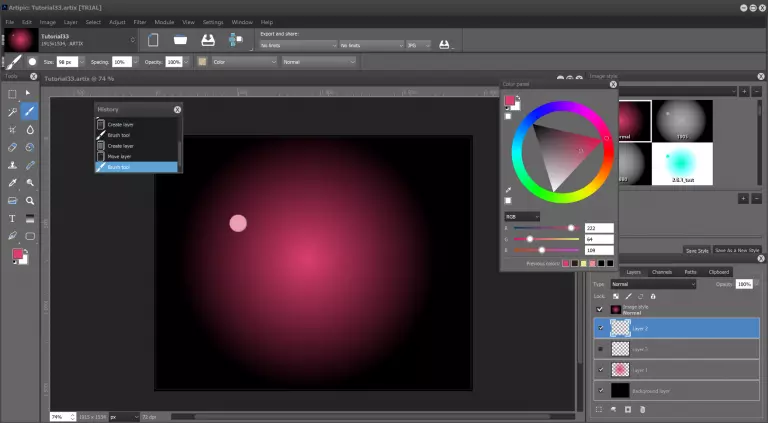Select the Zoom magnifier tool
The image size is (768, 423).
point(30,200)
